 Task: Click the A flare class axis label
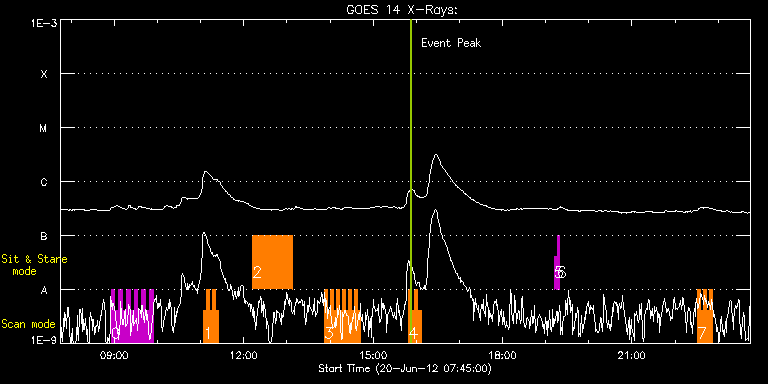[x=44, y=290]
